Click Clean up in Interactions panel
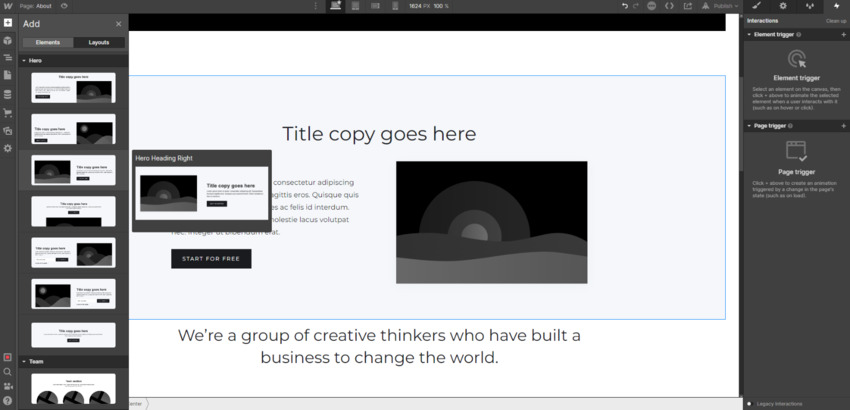This screenshot has width=850, height=410. click(835, 21)
